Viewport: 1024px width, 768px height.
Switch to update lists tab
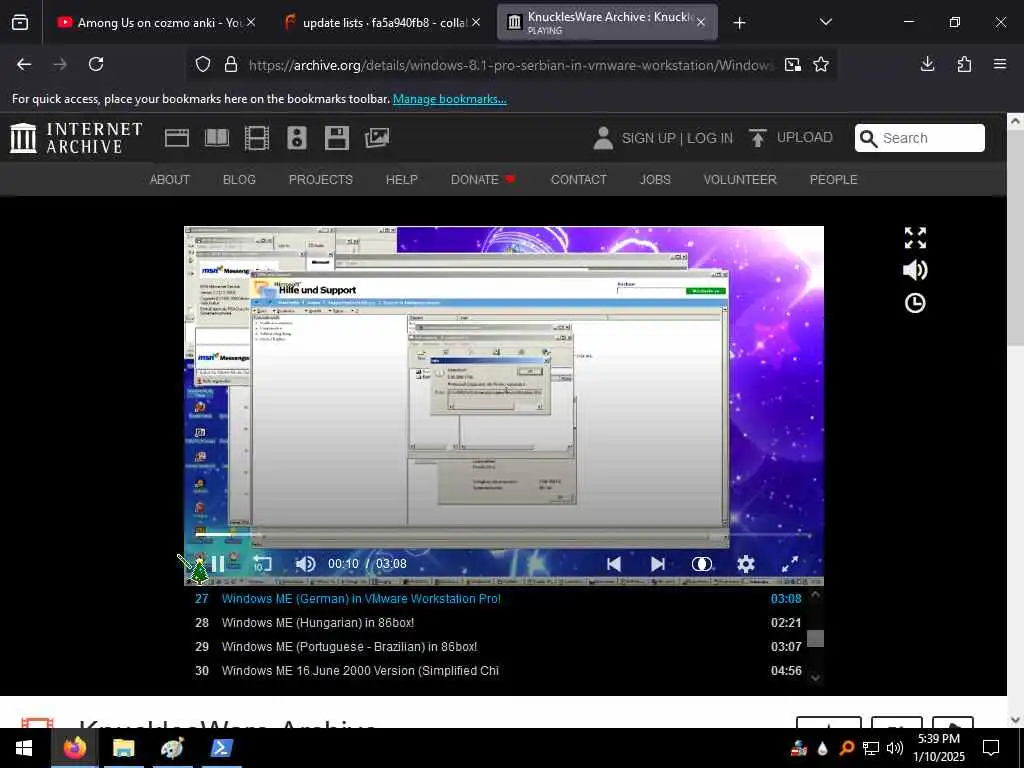tap(384, 23)
